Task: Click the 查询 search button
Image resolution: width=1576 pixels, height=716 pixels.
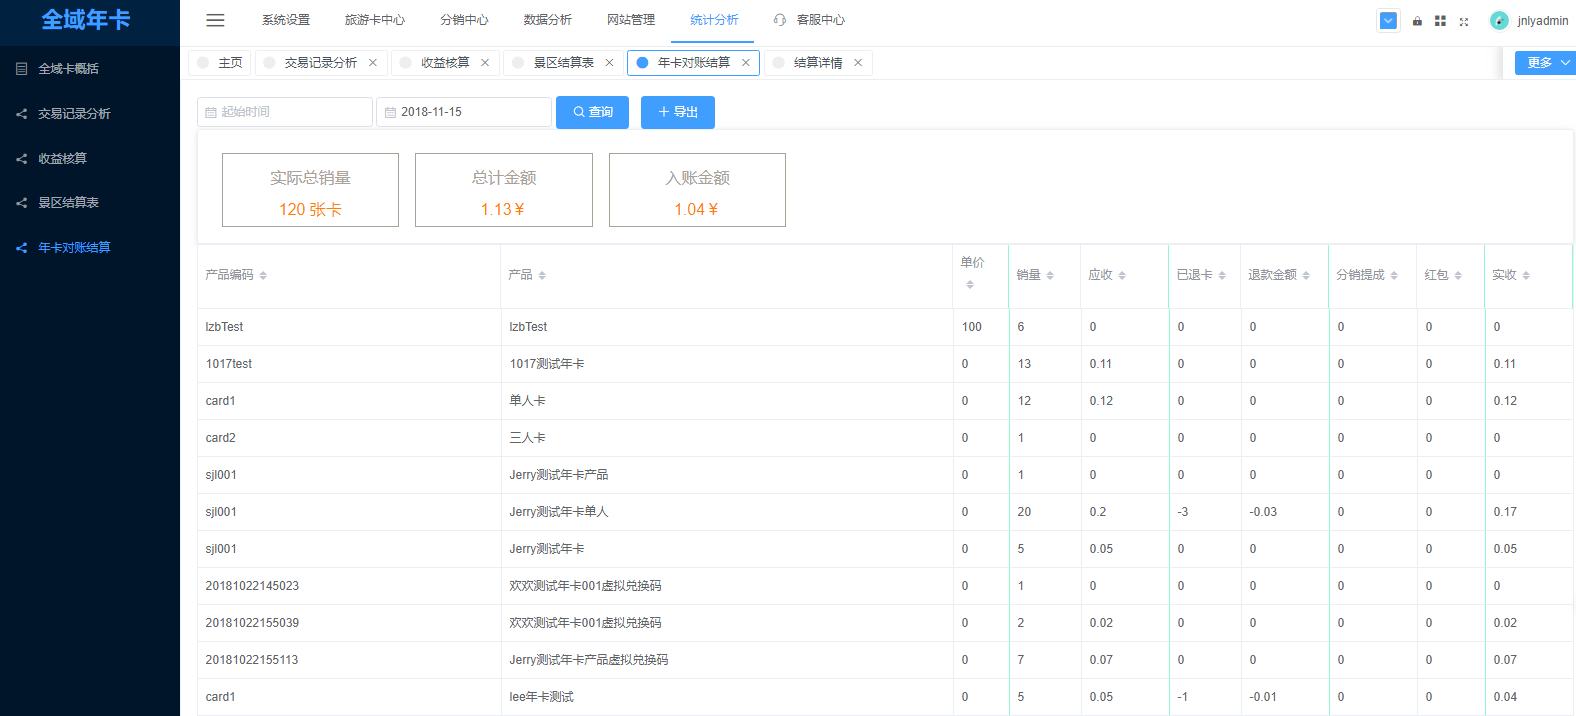Action: (x=592, y=112)
